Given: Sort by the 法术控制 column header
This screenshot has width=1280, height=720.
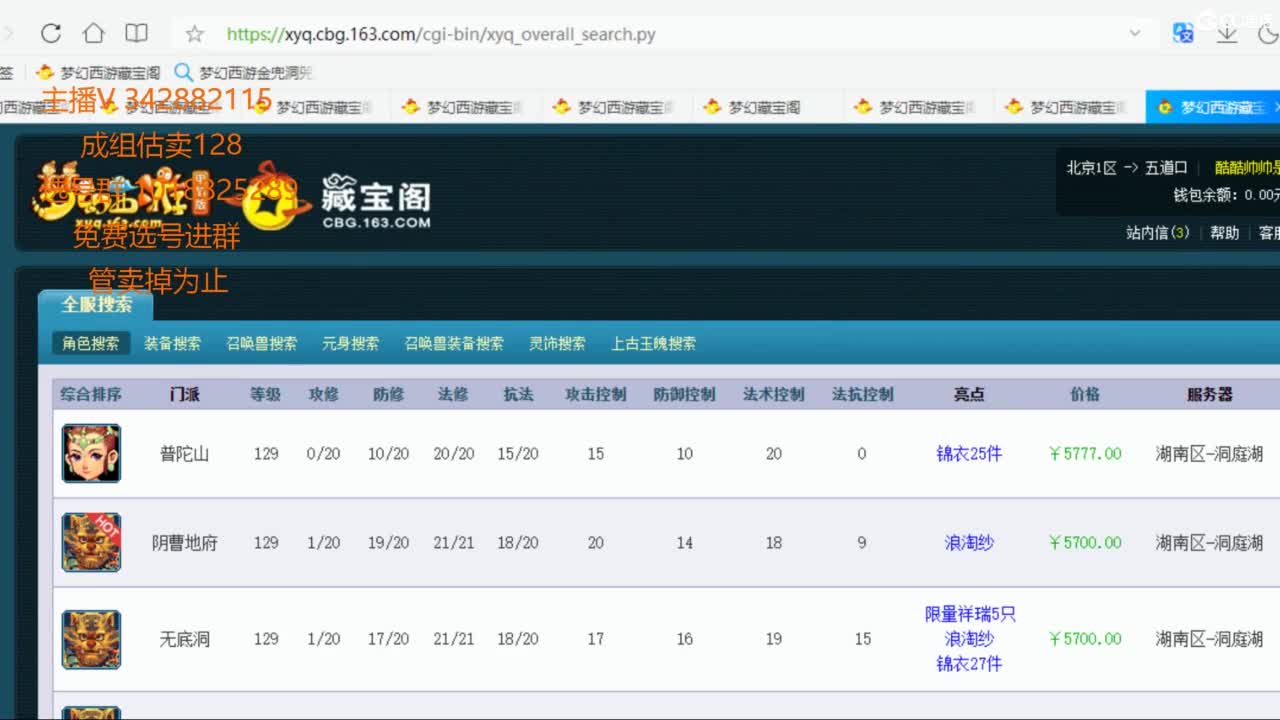Looking at the screenshot, I should (773, 394).
